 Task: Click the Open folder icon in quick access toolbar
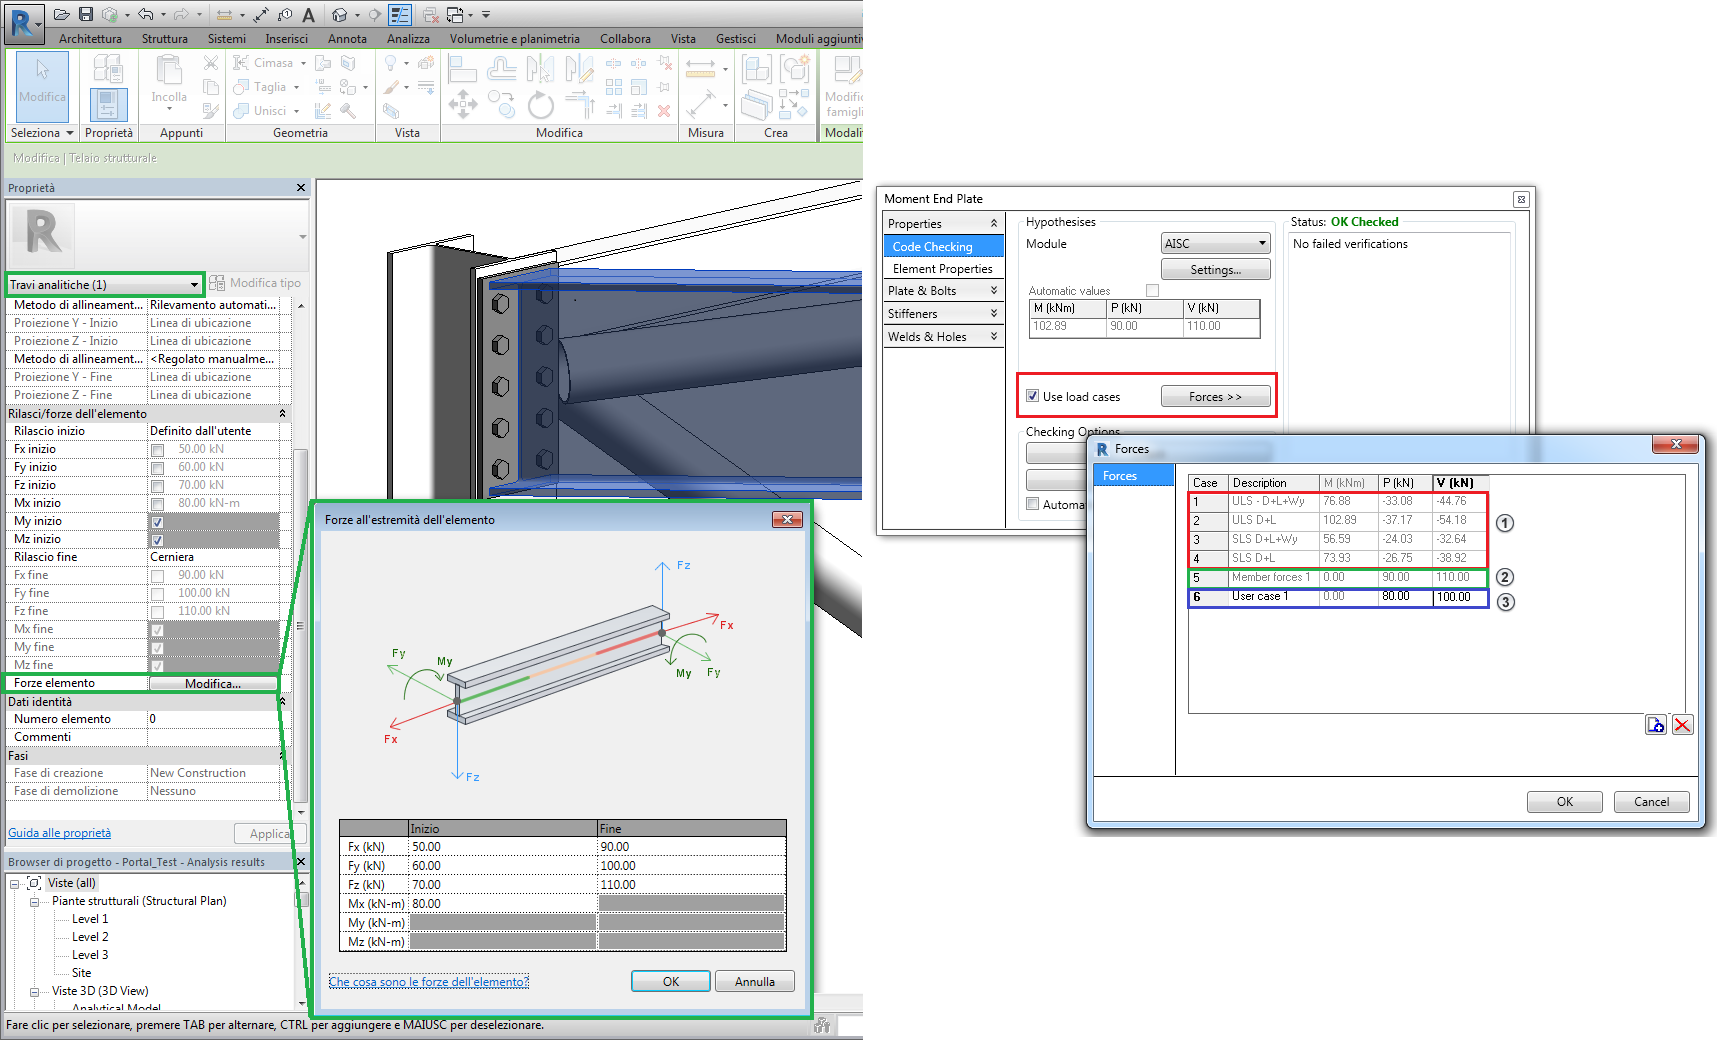tap(62, 14)
